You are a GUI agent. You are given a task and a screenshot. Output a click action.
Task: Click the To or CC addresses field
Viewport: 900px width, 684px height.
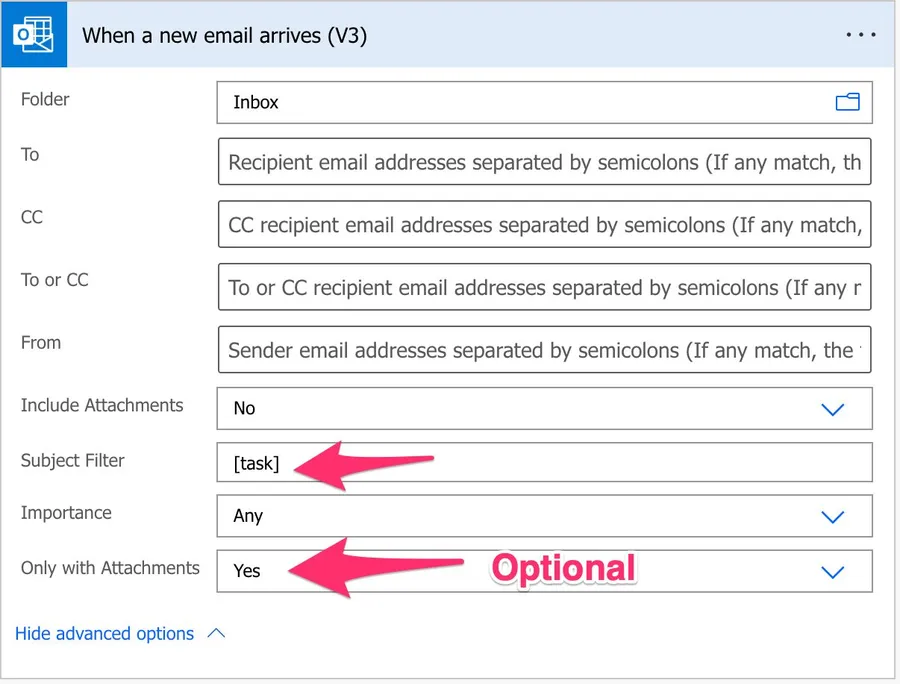543,288
